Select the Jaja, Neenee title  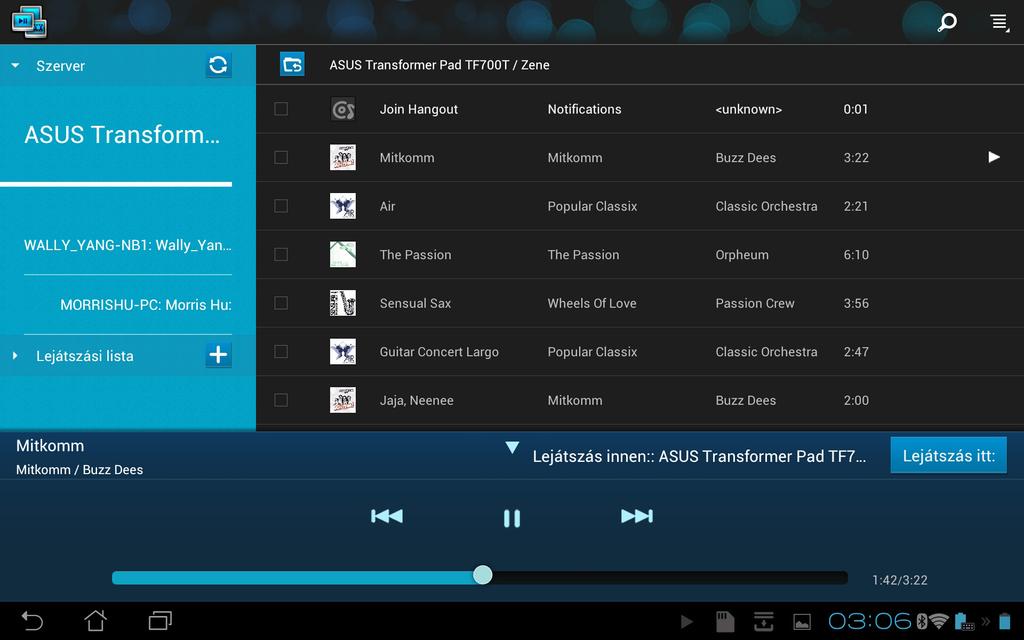click(x=417, y=400)
